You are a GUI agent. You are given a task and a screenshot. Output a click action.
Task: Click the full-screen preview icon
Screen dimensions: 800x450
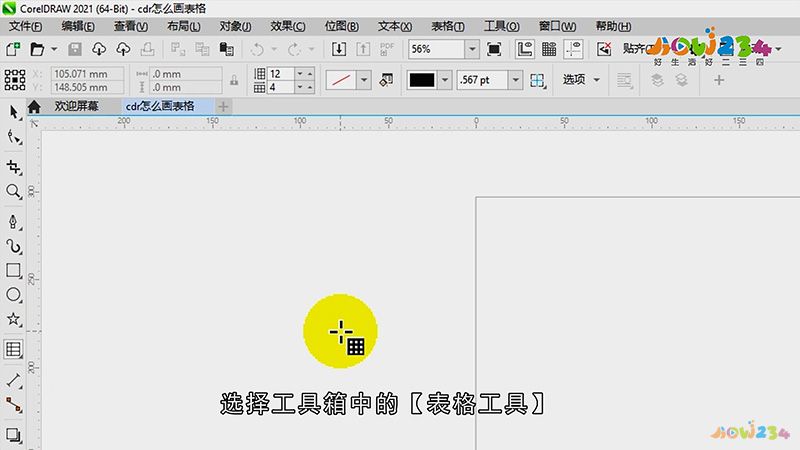click(494, 49)
